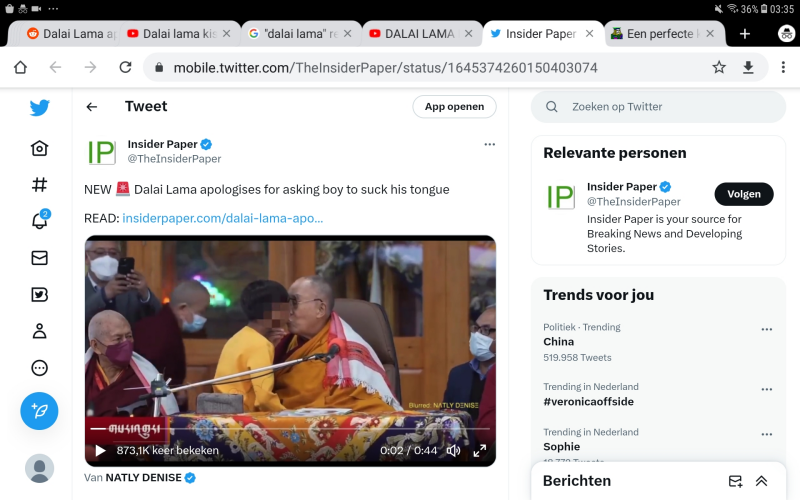Open Twitter Blue icon in sidebar
800x500 pixels.
click(x=39, y=294)
